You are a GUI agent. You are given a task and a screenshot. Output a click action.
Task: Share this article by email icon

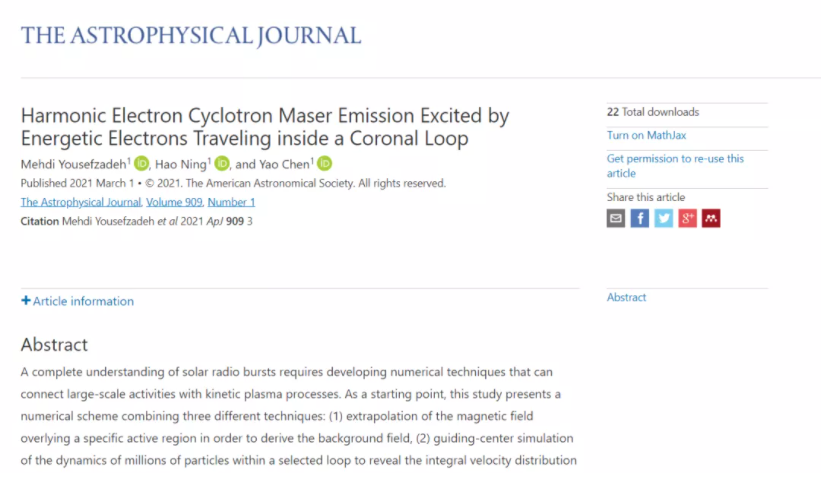(616, 218)
